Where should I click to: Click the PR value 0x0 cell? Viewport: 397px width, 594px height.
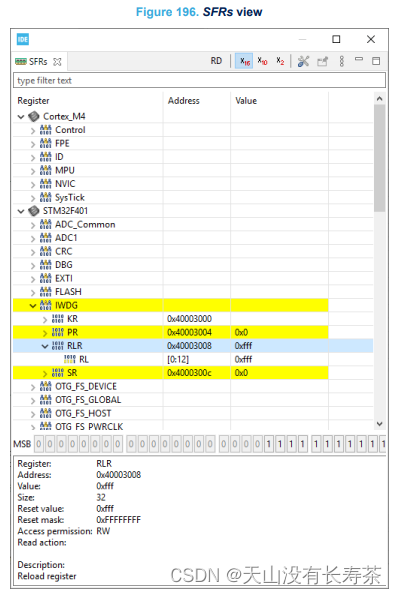point(241,332)
